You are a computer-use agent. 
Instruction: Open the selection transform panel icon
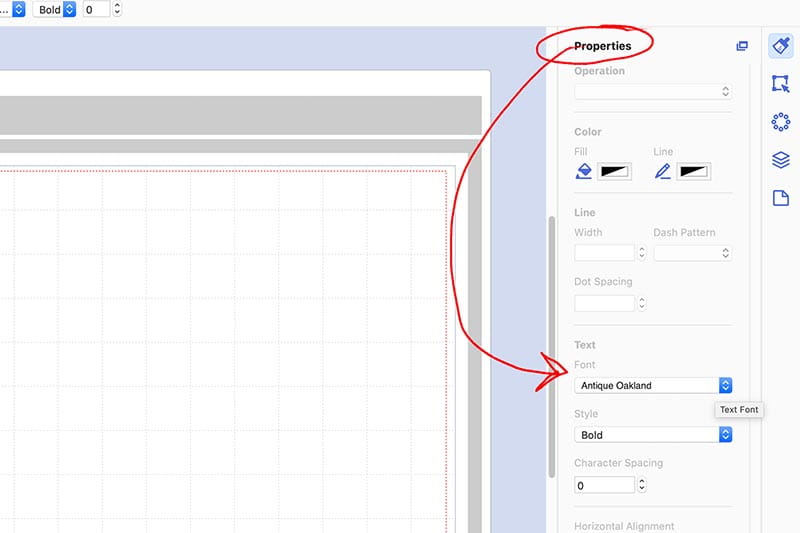[x=781, y=84]
